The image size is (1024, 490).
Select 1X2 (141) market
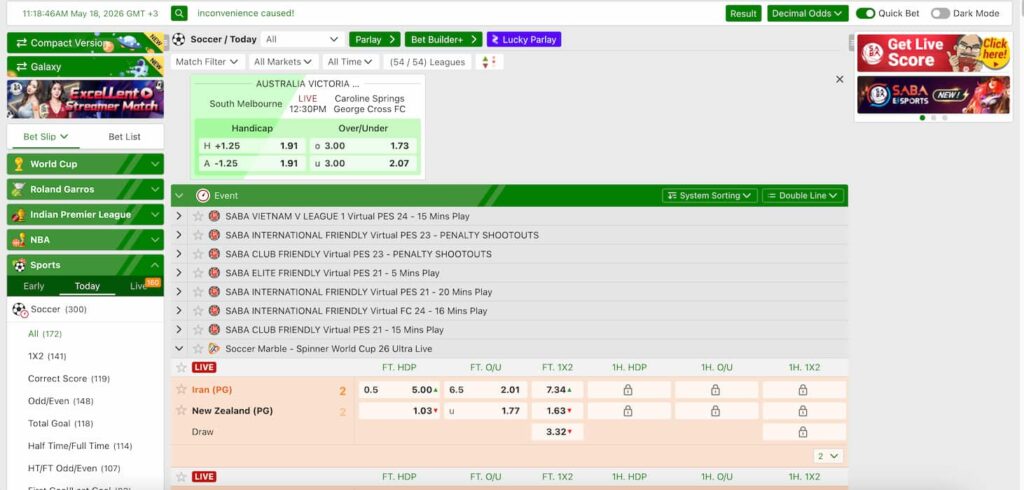pos(47,356)
